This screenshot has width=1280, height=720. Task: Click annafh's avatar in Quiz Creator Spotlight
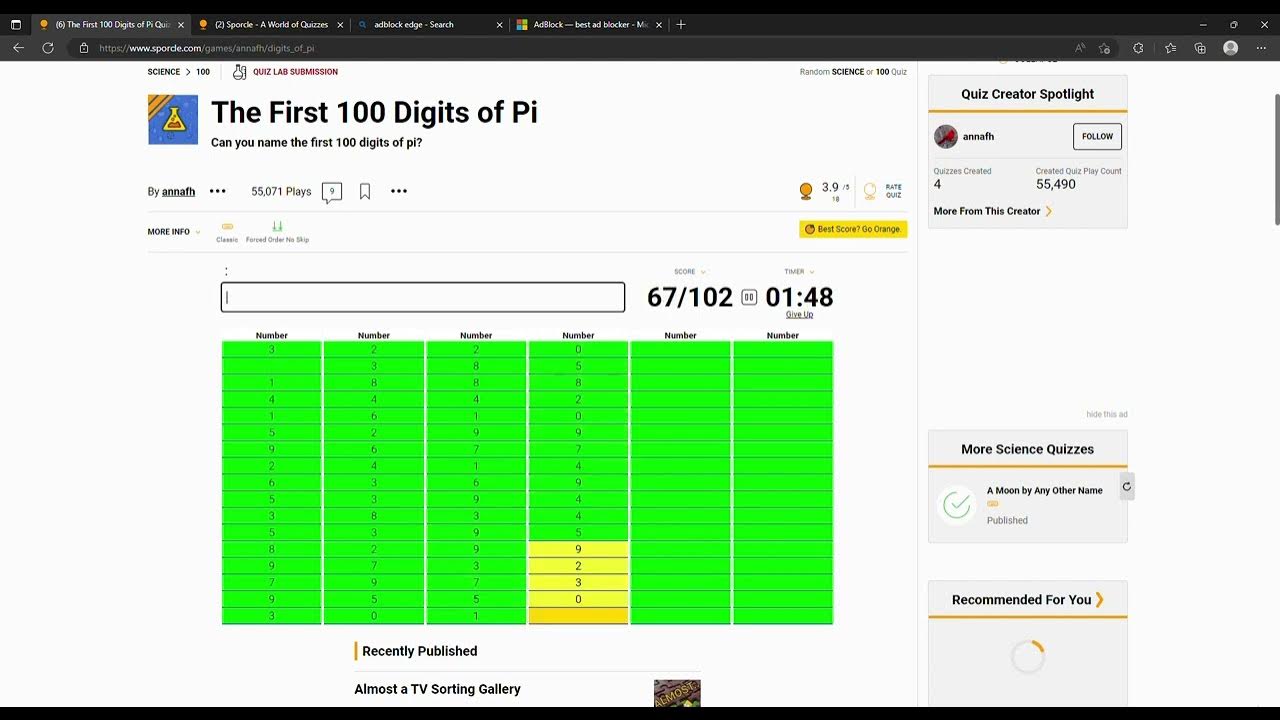[946, 137]
